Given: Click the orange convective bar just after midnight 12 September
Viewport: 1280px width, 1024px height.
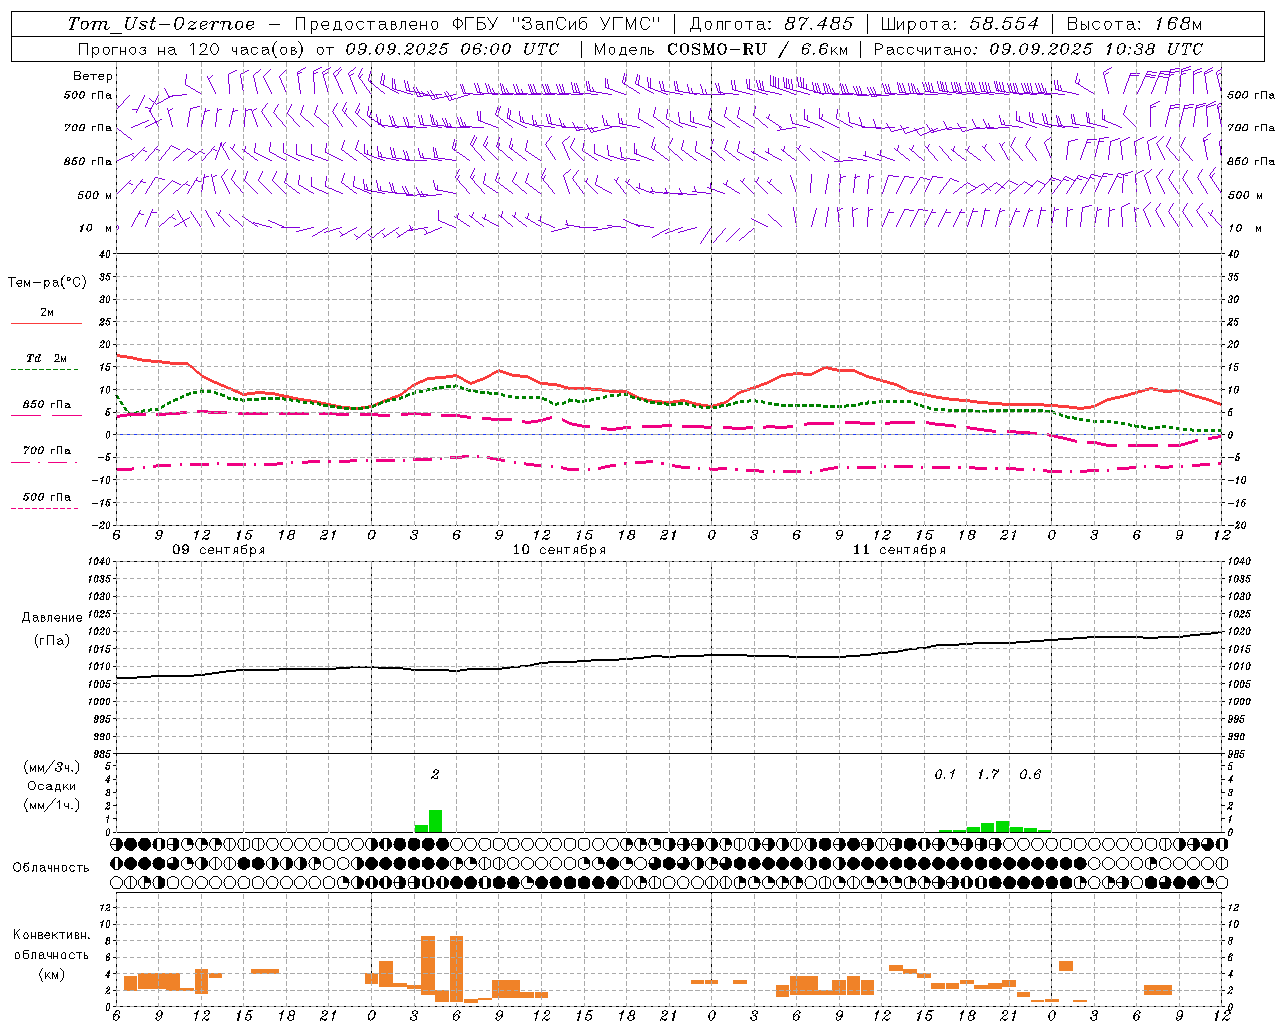Looking at the screenshot, I should tap(1066, 966).
